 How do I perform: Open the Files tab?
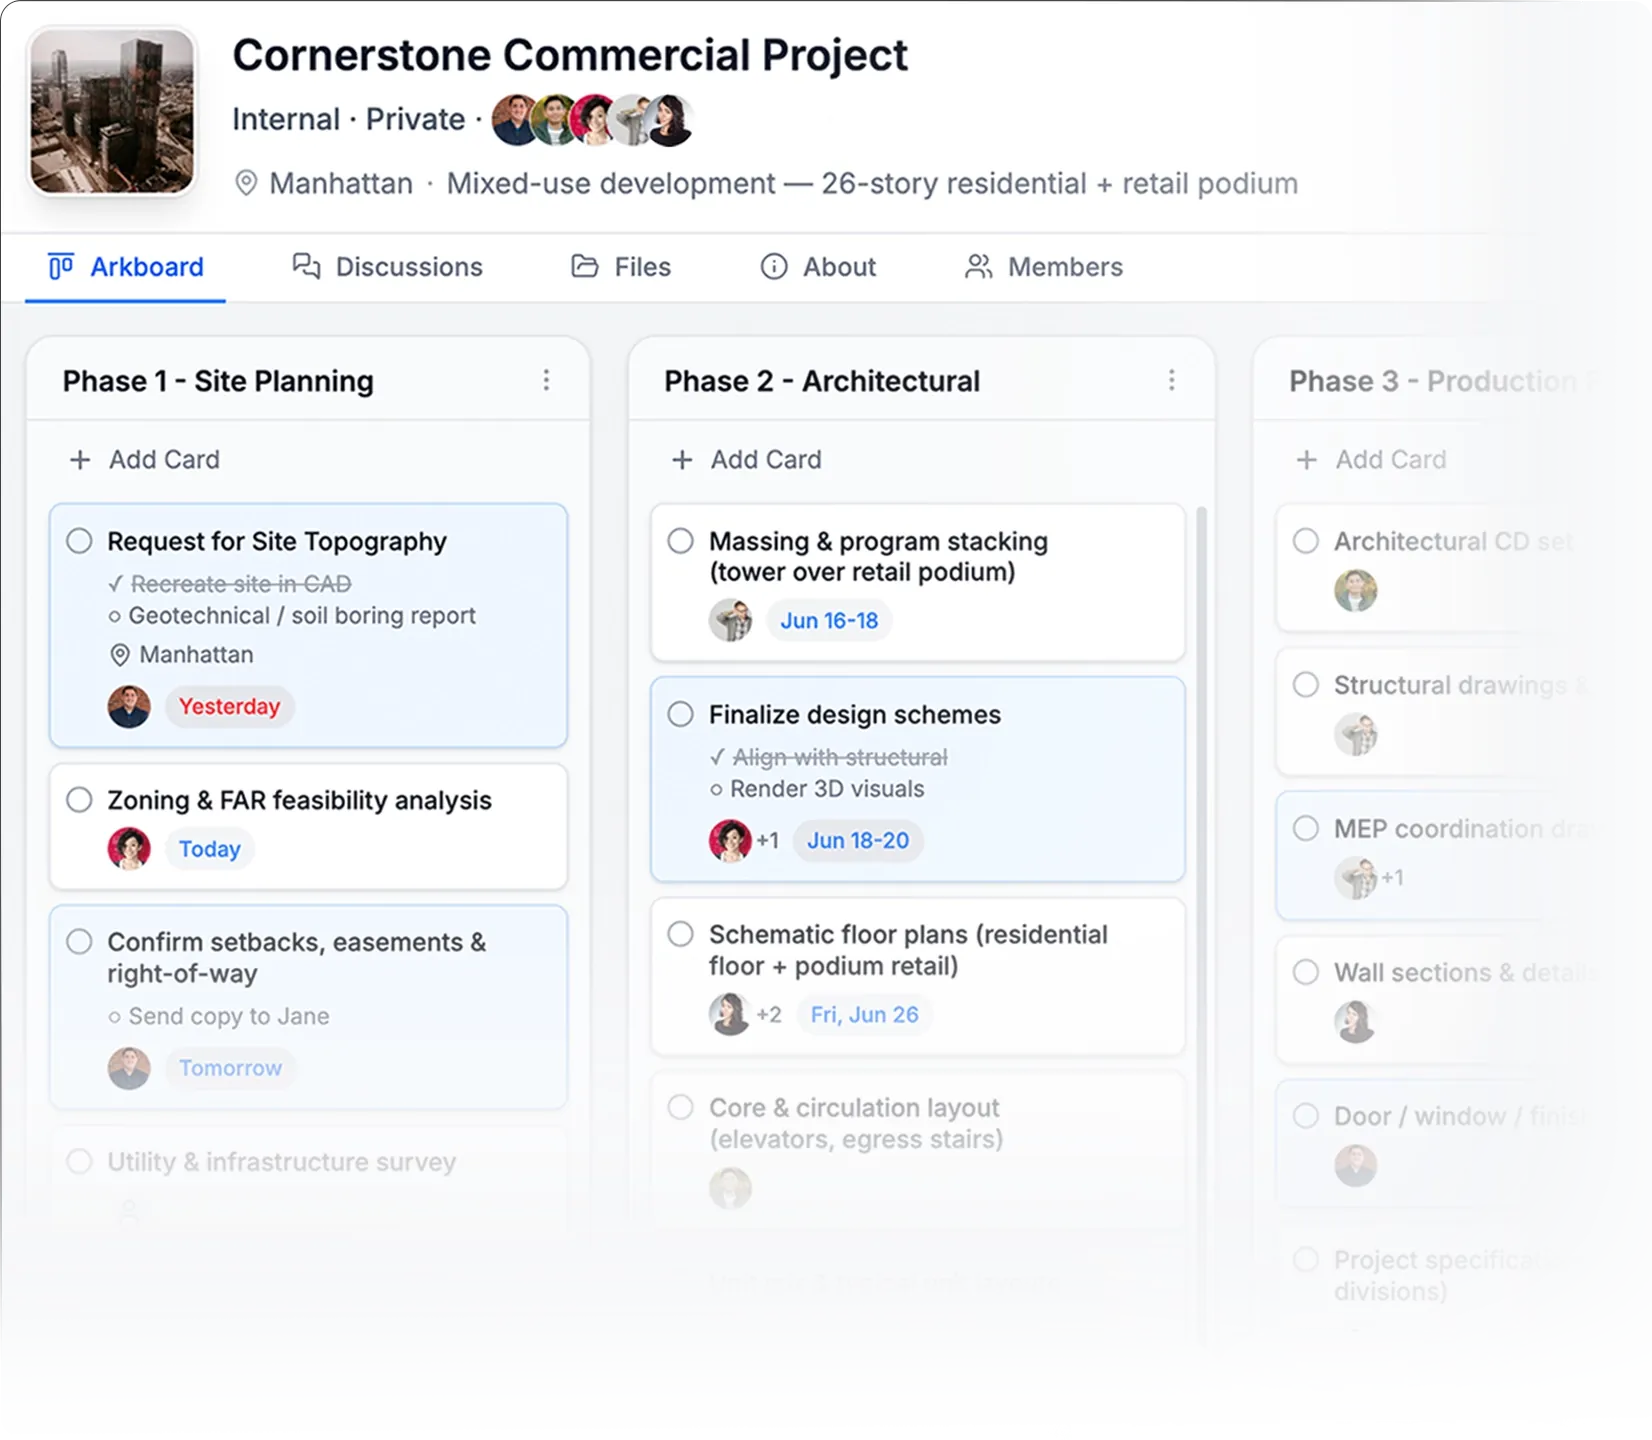pyautogui.click(x=620, y=267)
